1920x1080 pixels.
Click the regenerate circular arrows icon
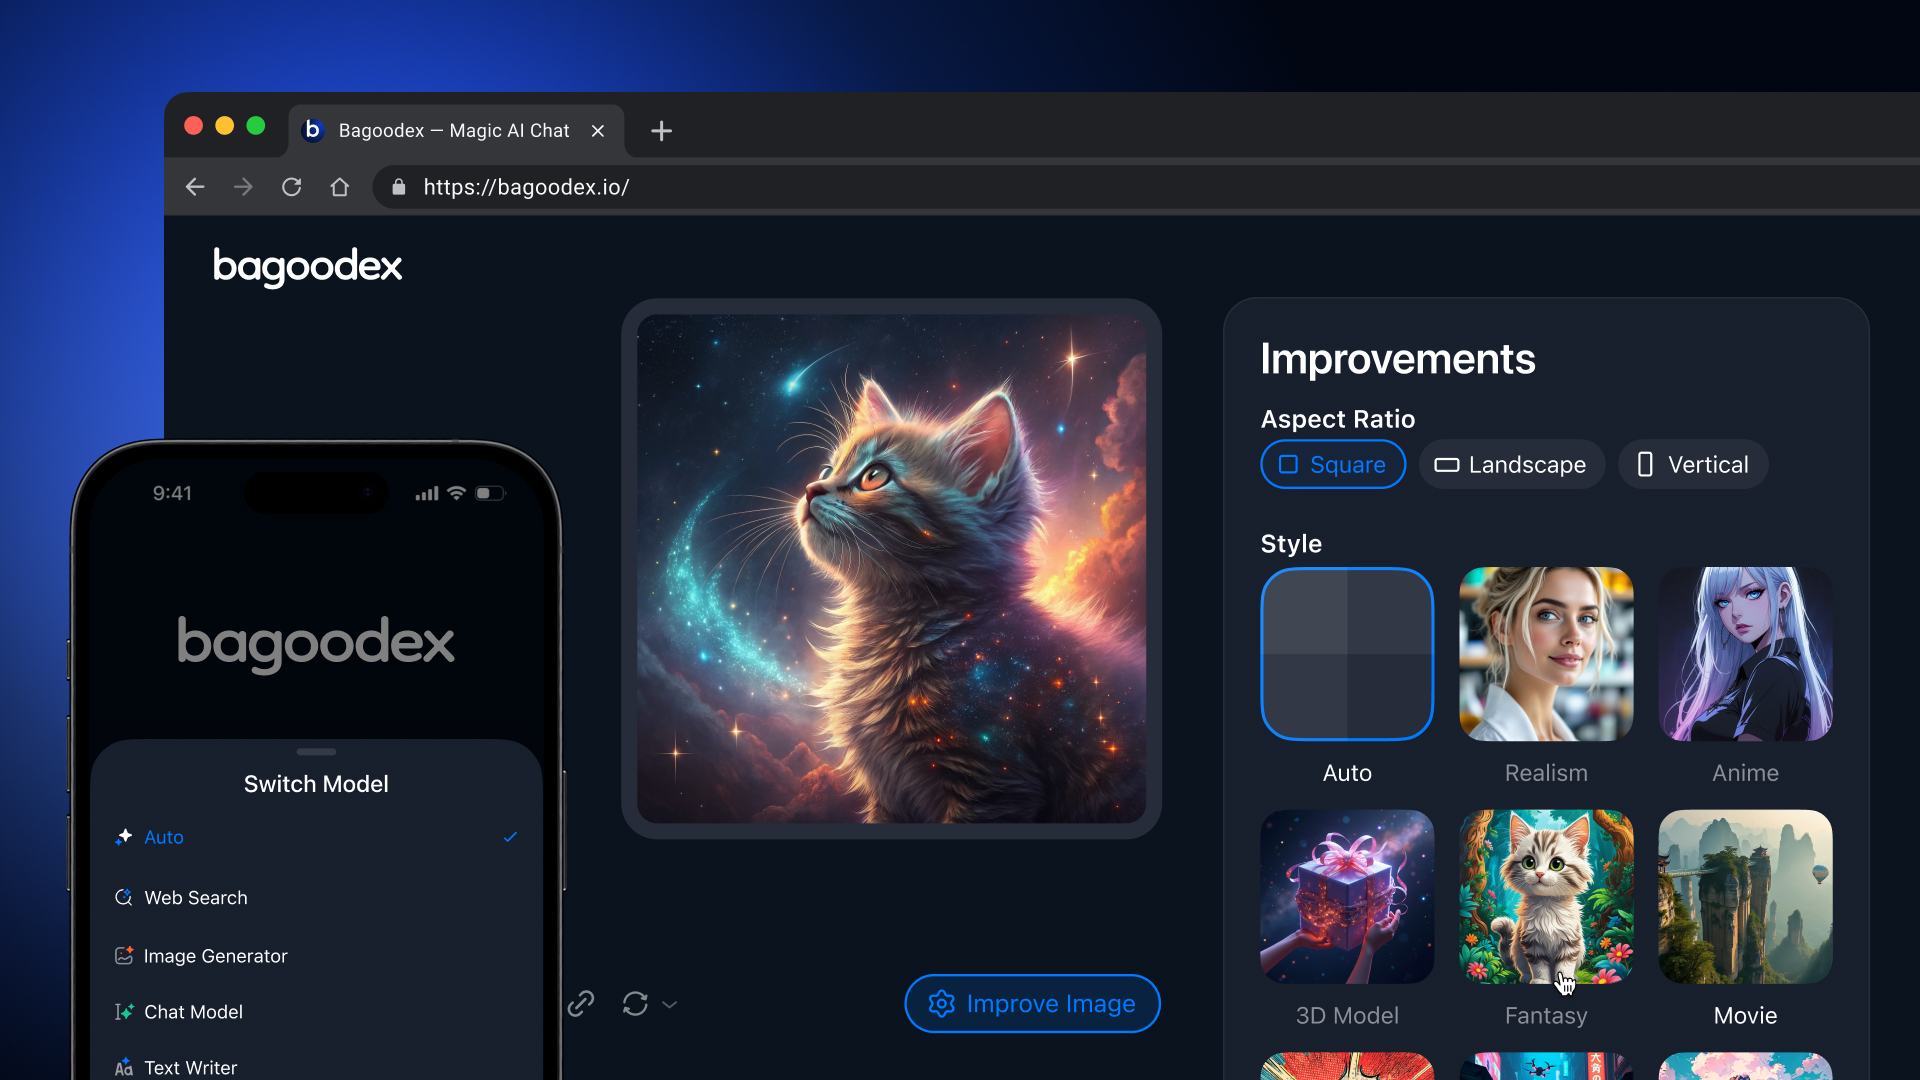point(635,1003)
